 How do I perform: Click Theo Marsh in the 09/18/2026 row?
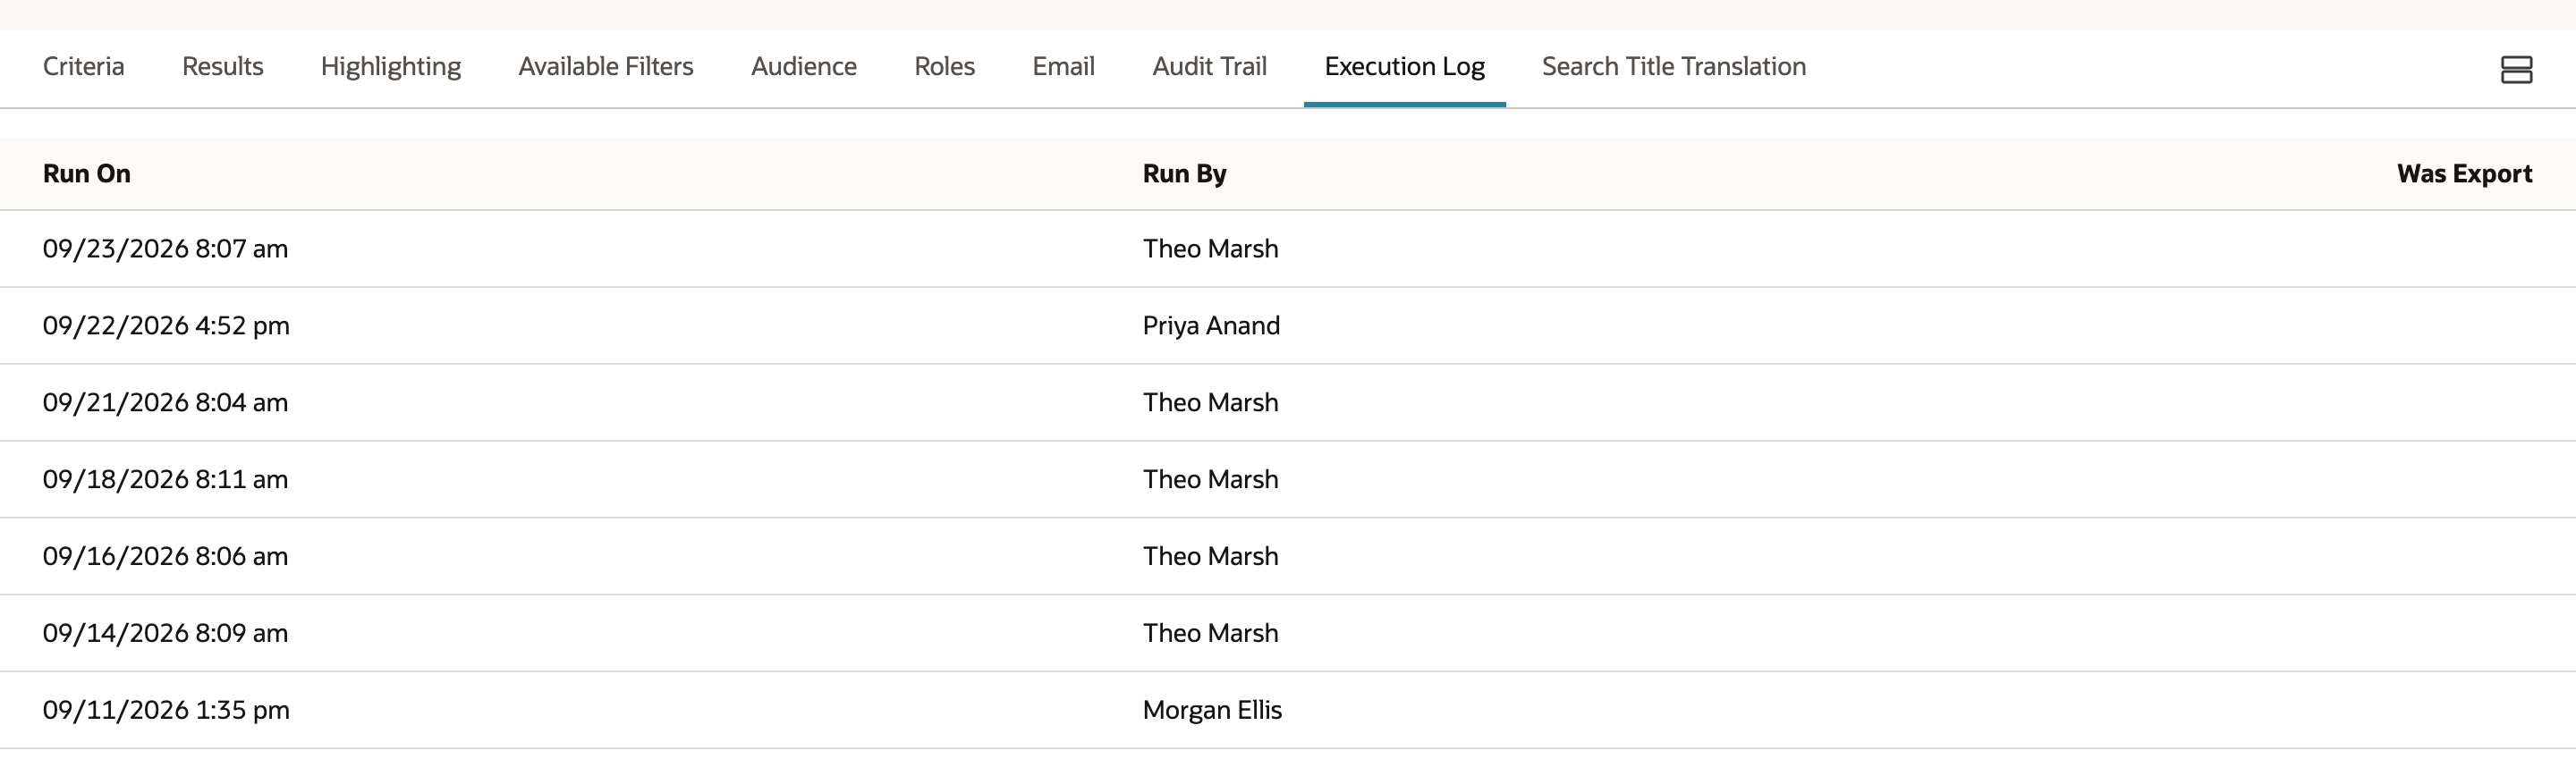(x=1210, y=479)
